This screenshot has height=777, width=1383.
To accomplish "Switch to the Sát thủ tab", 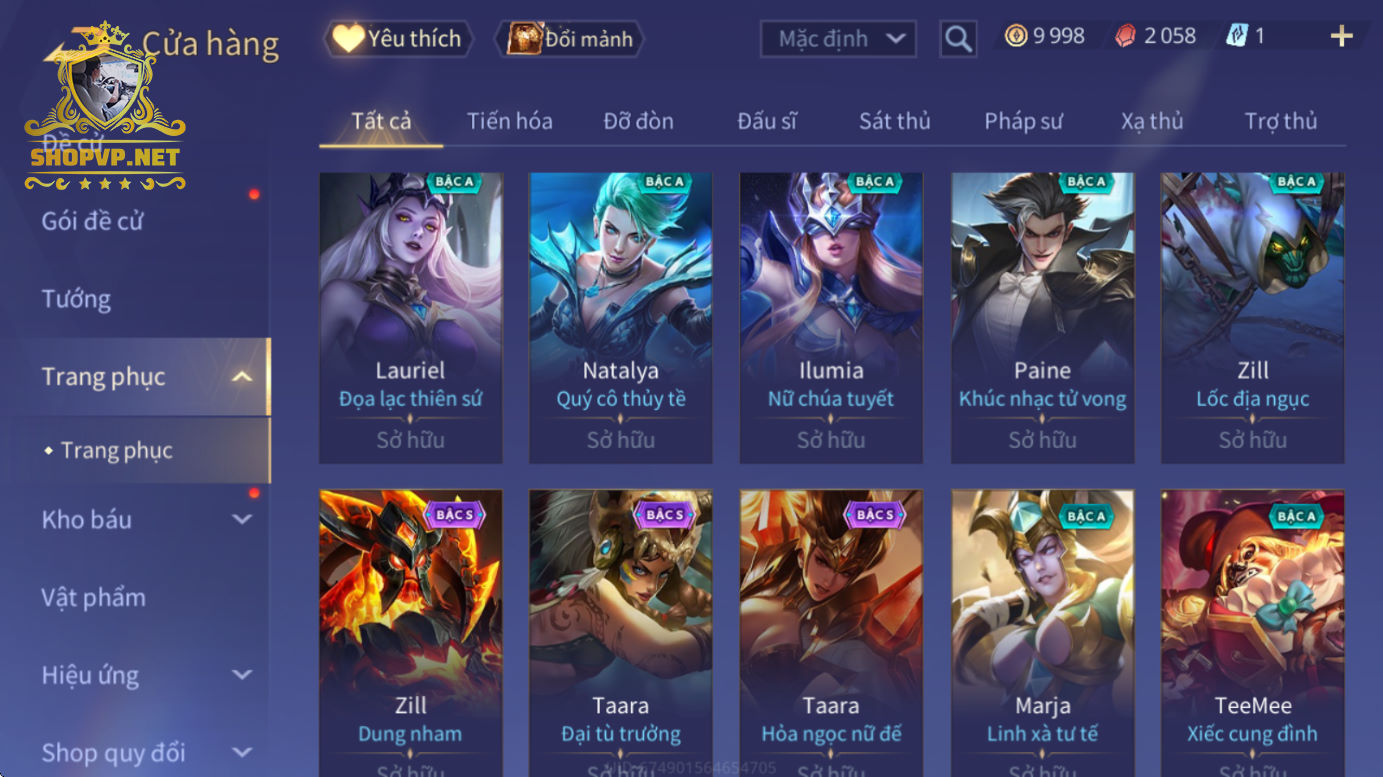I will click(894, 121).
